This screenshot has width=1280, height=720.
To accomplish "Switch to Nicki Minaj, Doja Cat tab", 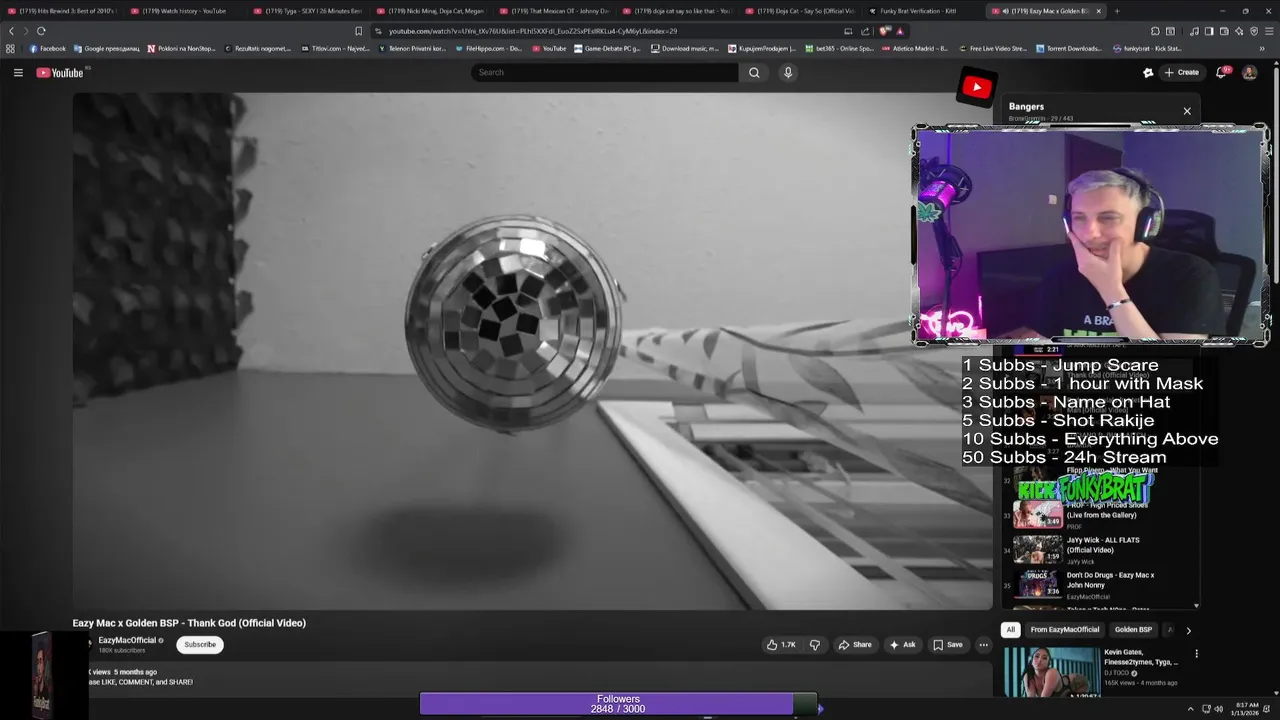I will coord(430,11).
